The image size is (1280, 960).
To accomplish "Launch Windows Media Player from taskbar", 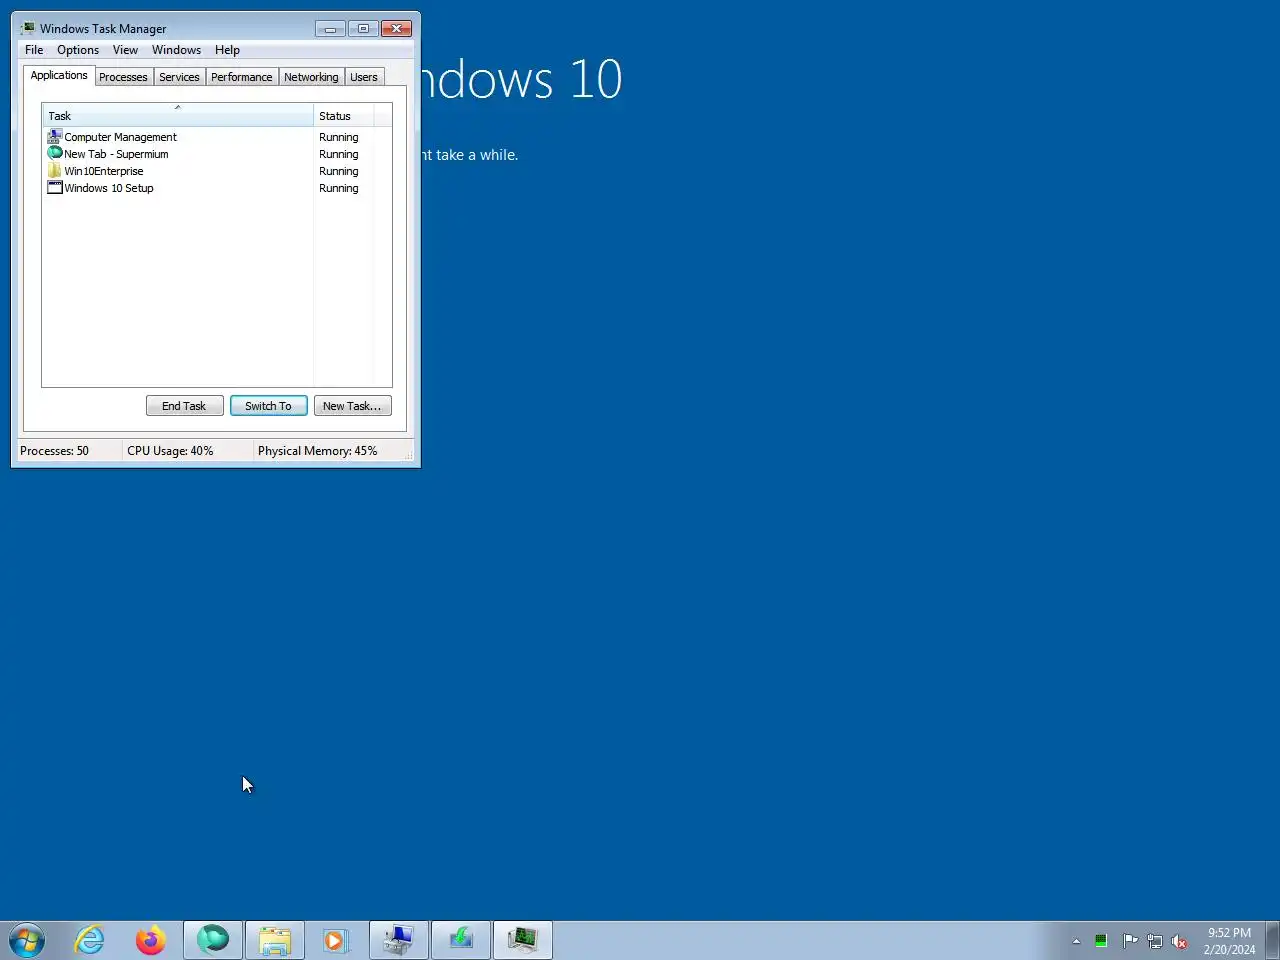I will tap(336, 940).
